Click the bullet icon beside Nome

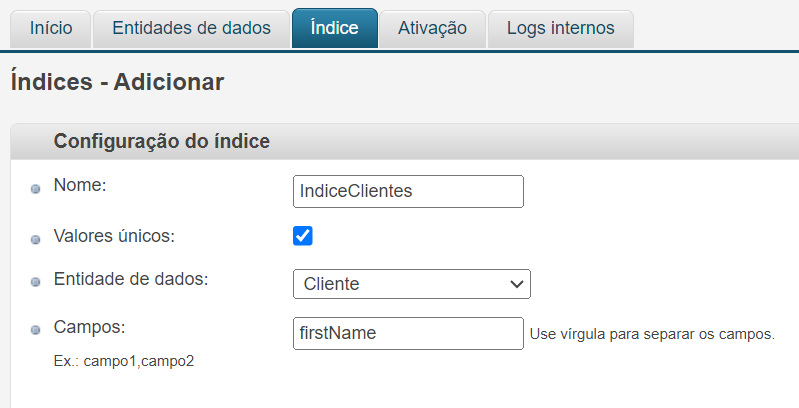(36, 189)
